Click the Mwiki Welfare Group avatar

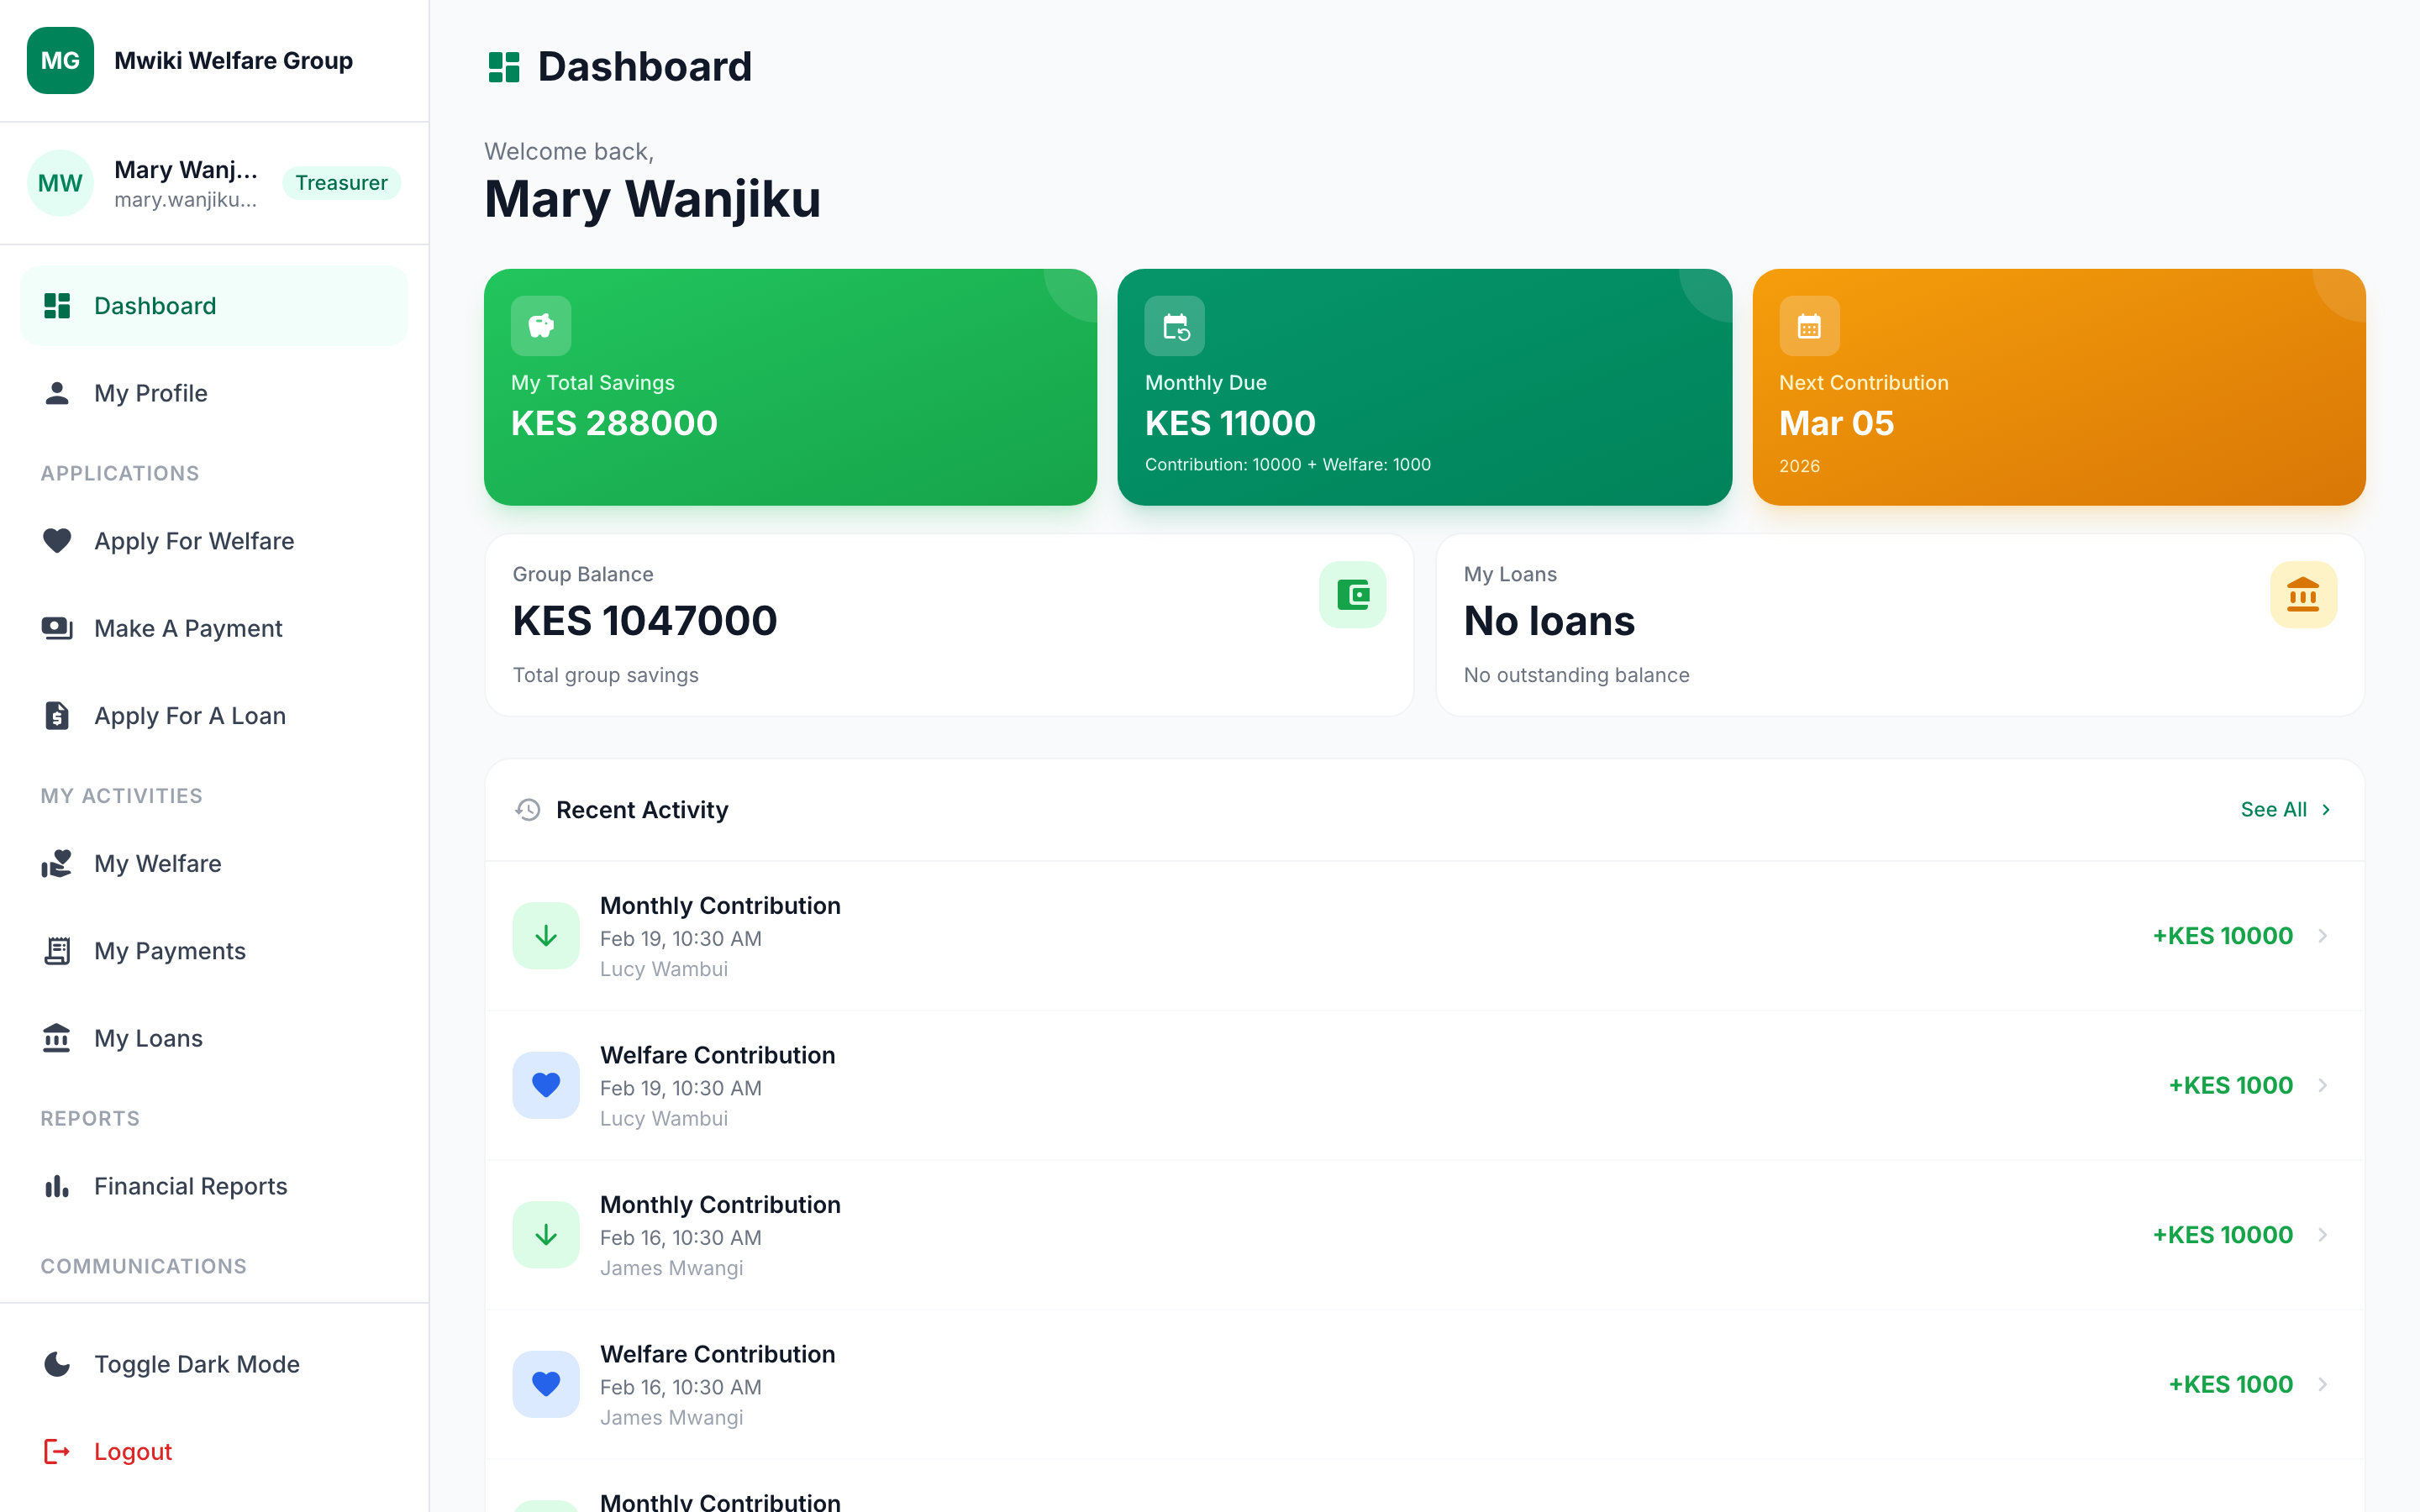pos(60,60)
